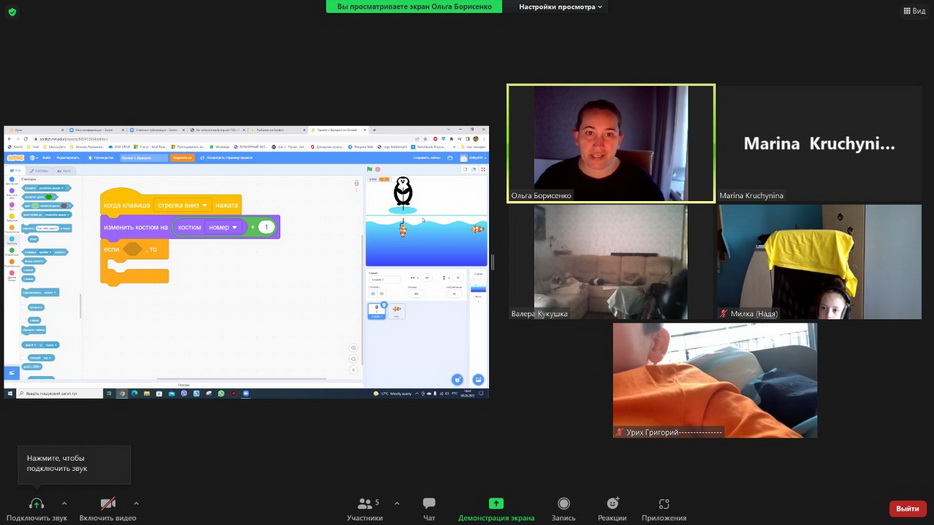934x525 pixels.
Task: Expand the video options arrow
Action: (136, 503)
